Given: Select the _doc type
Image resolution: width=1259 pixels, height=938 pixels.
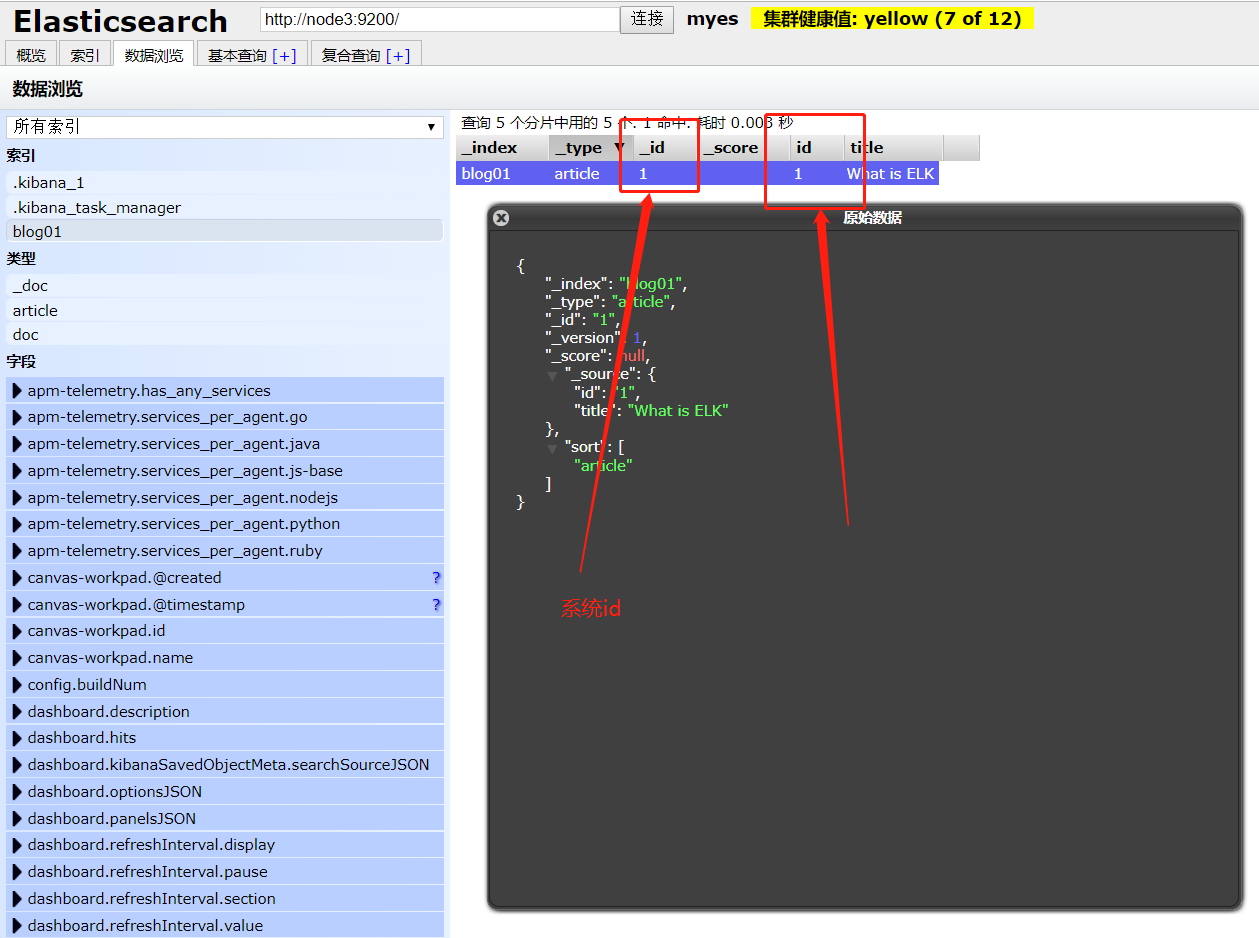Looking at the screenshot, I should (x=225, y=286).
